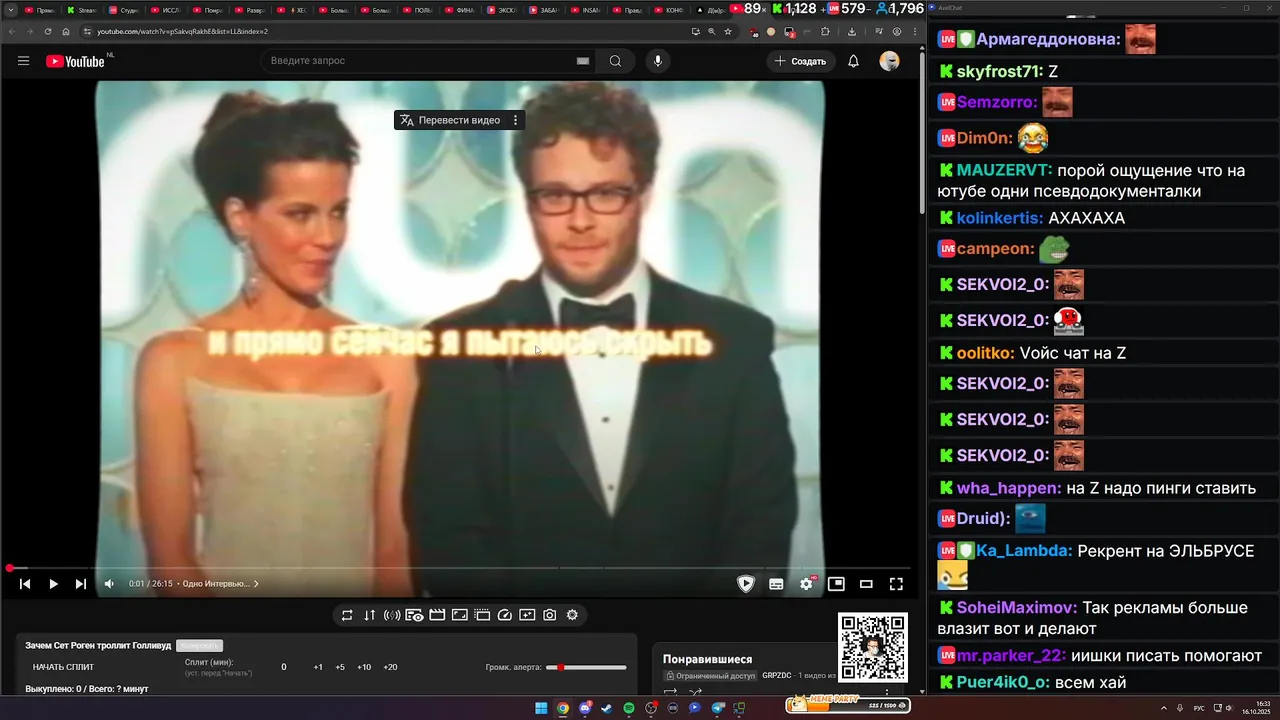Open on-screen keyboard icon in search box
The image size is (1280, 720).
tap(583, 61)
